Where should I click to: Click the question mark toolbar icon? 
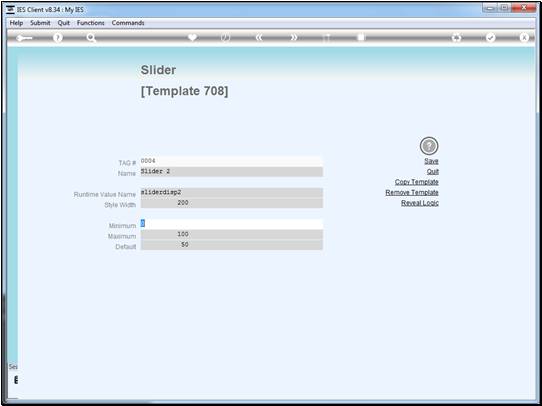click(x=58, y=38)
